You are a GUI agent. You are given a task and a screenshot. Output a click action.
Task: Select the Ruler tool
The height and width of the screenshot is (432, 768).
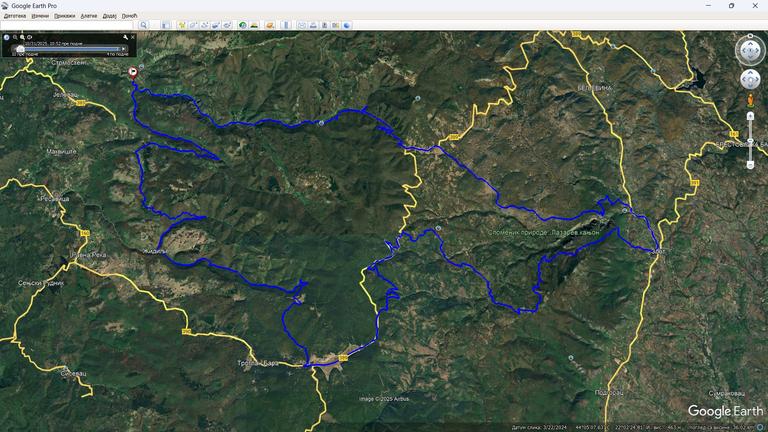286,25
